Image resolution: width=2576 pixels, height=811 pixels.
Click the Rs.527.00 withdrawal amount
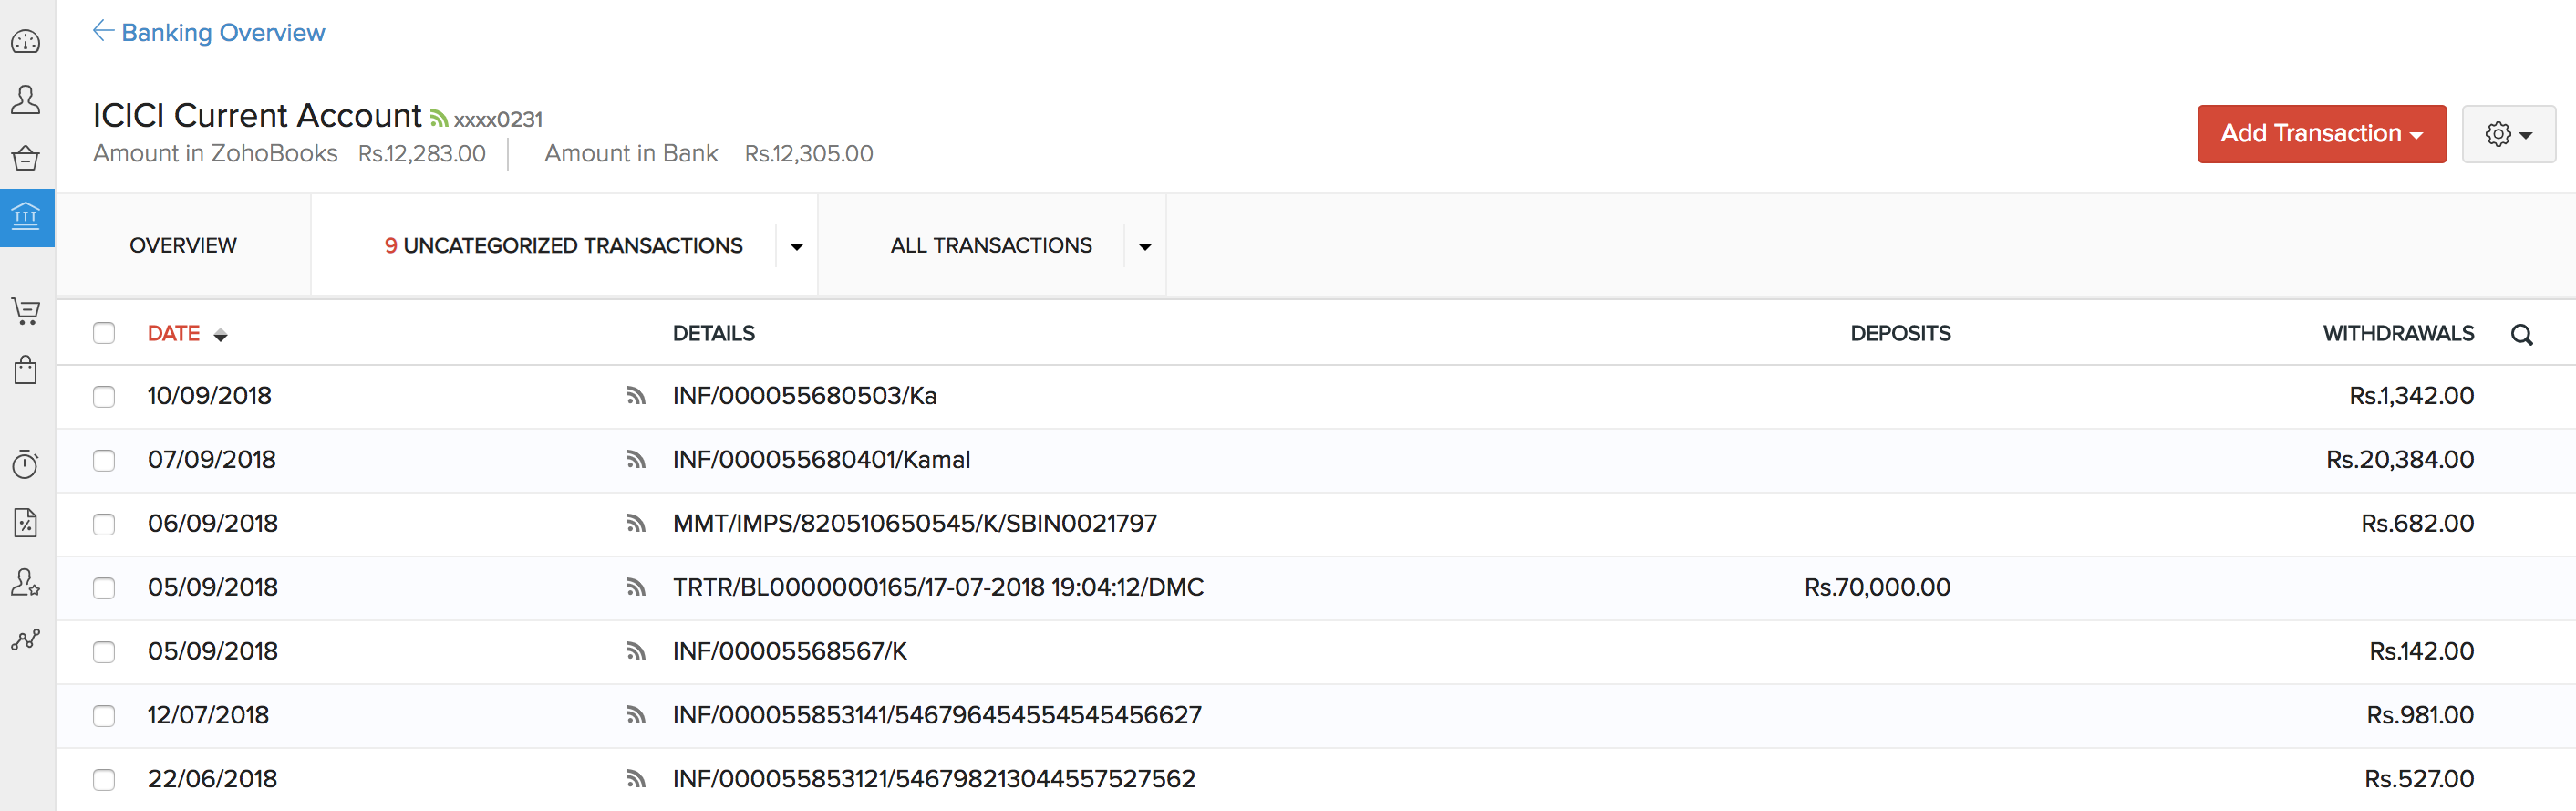pos(2419,780)
